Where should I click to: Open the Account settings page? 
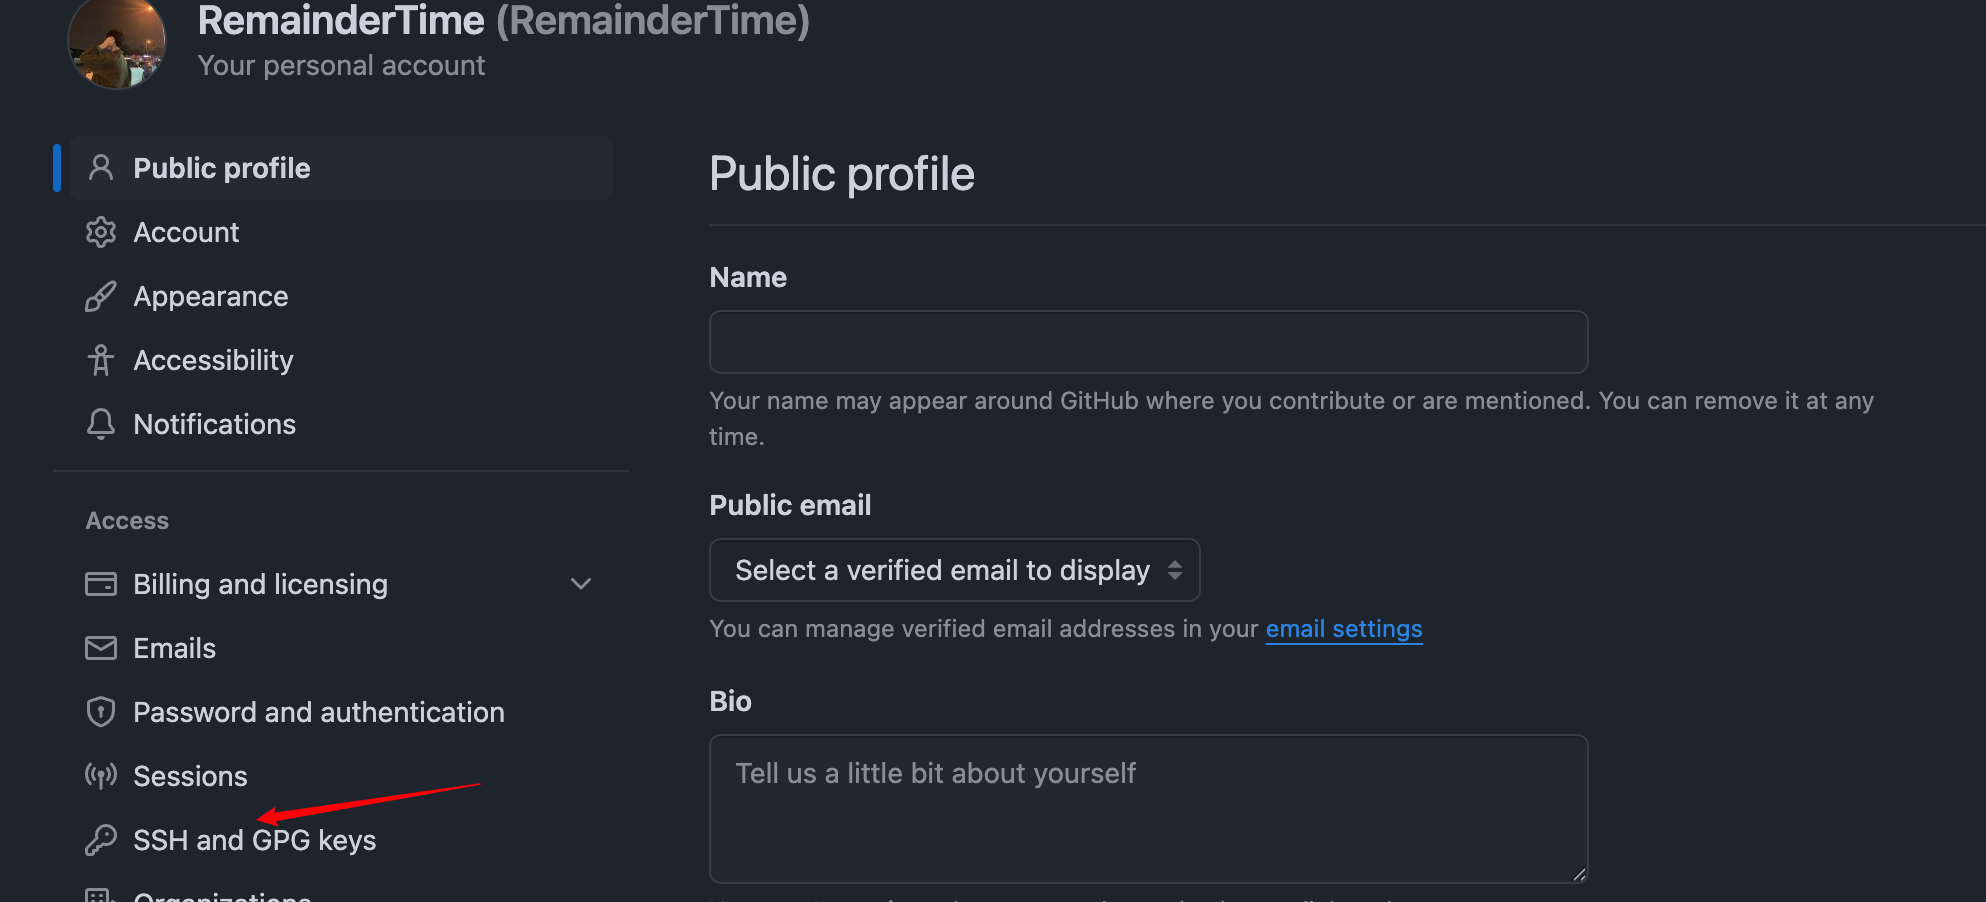pos(186,232)
